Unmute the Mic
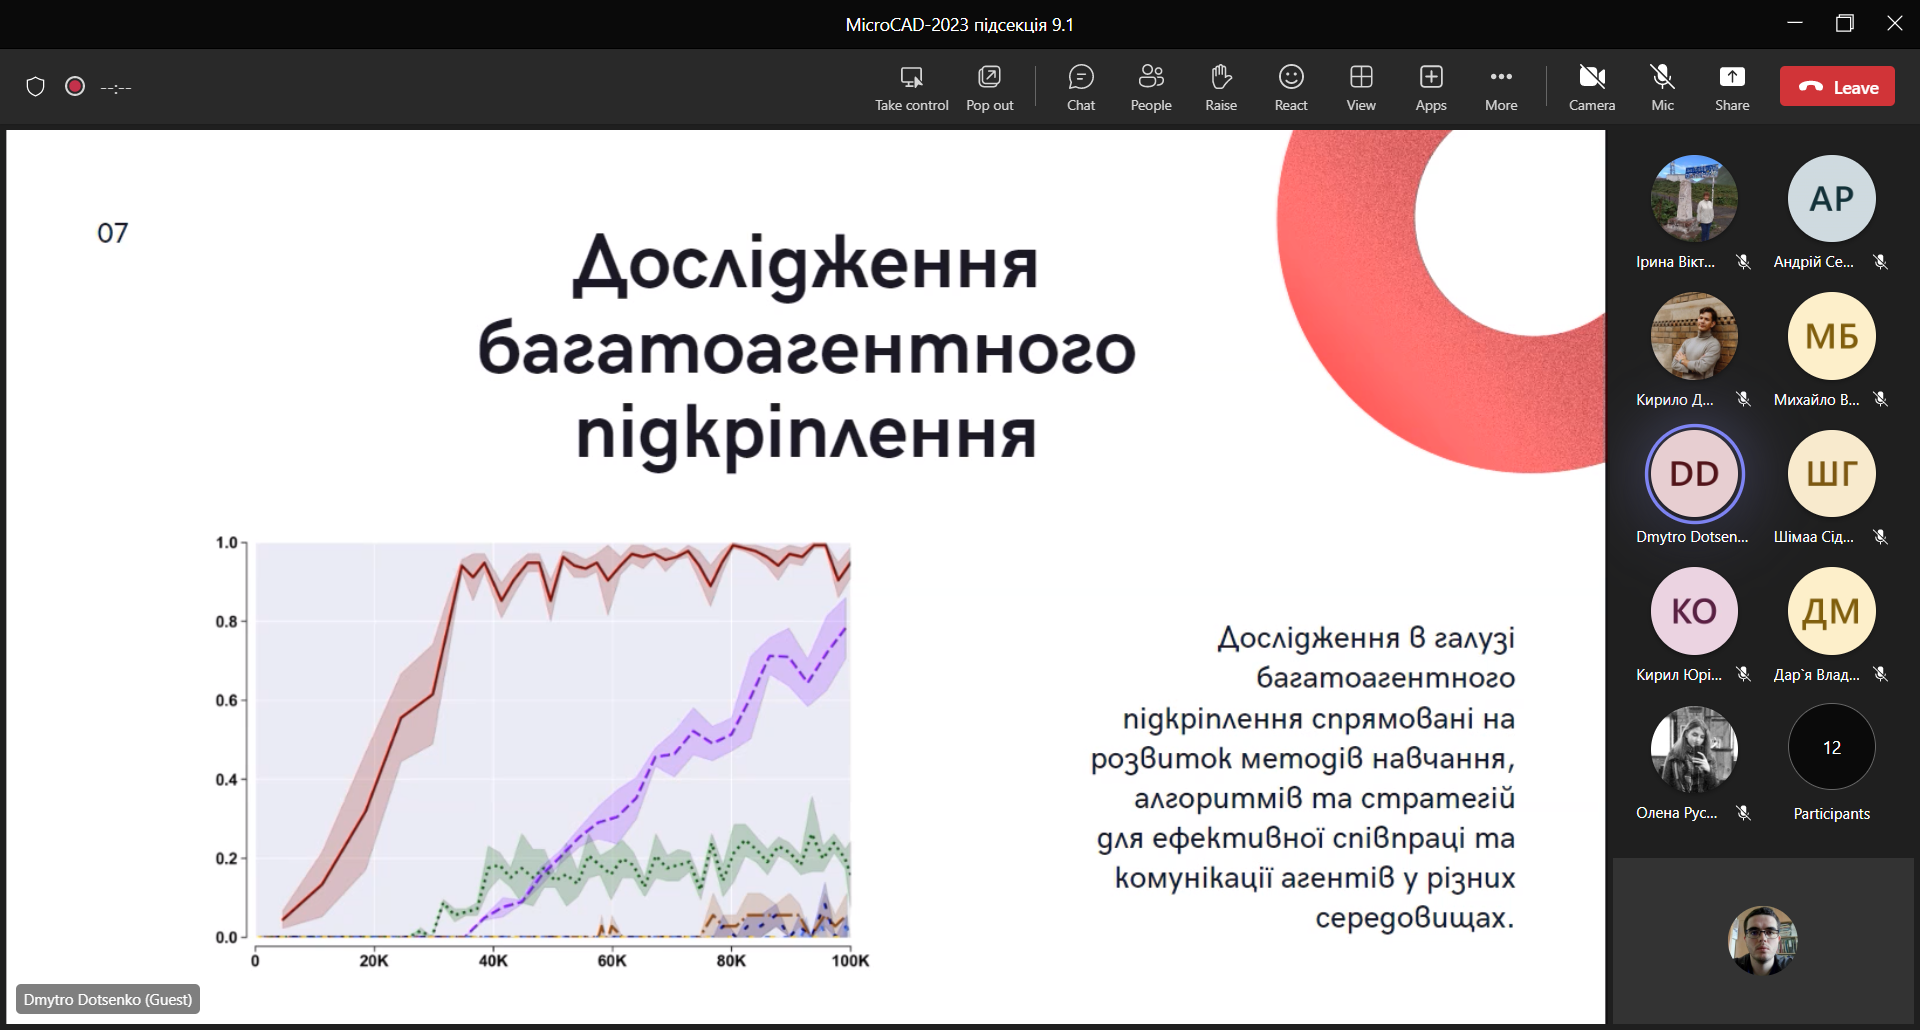 pyautogui.click(x=1662, y=87)
